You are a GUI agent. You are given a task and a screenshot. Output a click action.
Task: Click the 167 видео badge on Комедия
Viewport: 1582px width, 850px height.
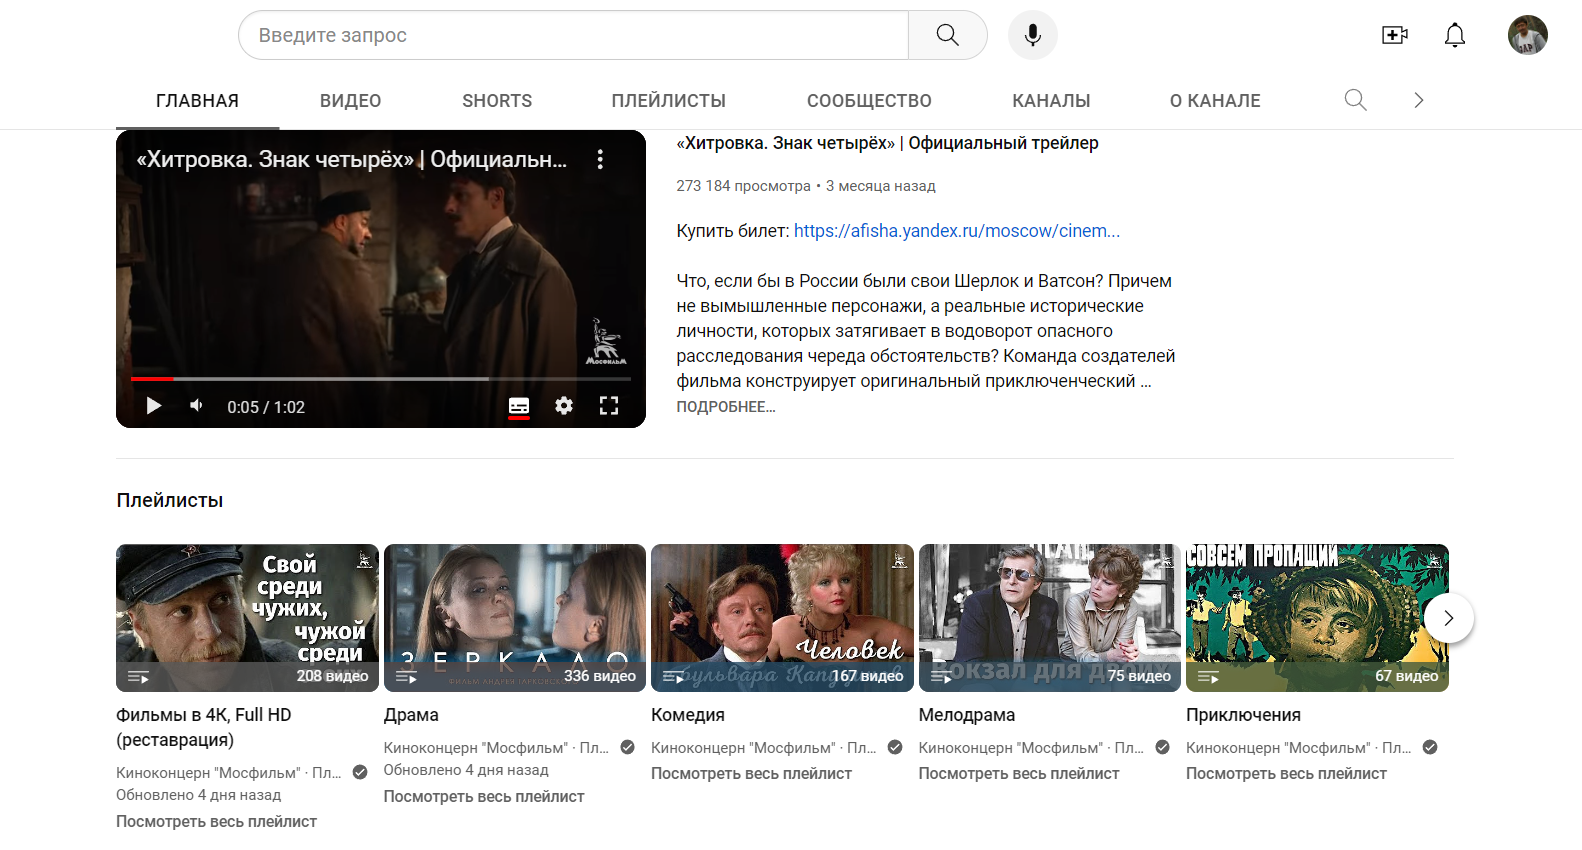point(867,676)
